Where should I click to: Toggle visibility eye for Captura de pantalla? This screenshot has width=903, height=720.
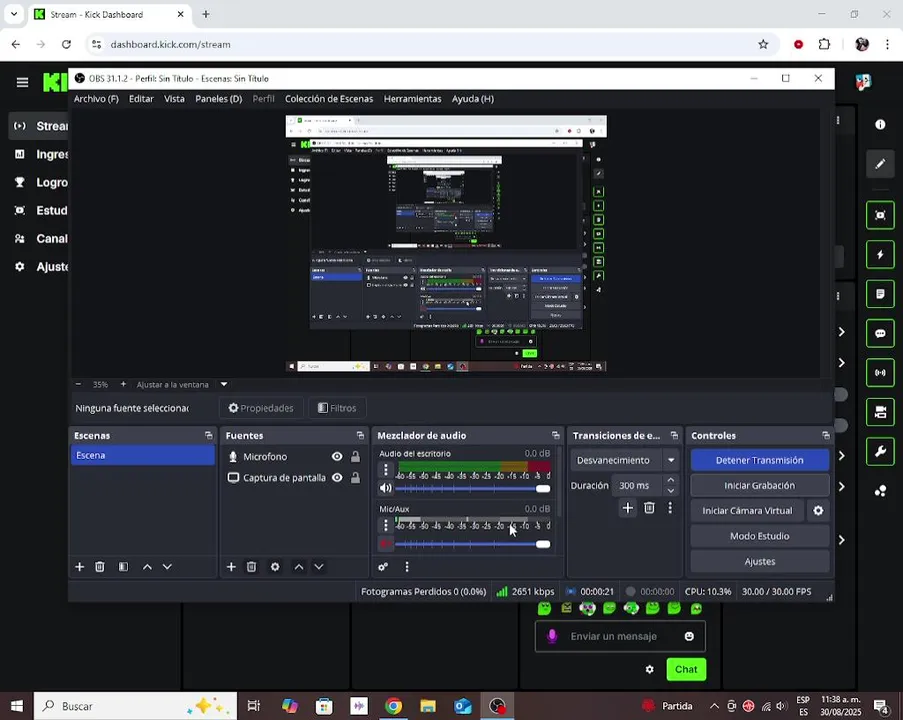coord(337,478)
